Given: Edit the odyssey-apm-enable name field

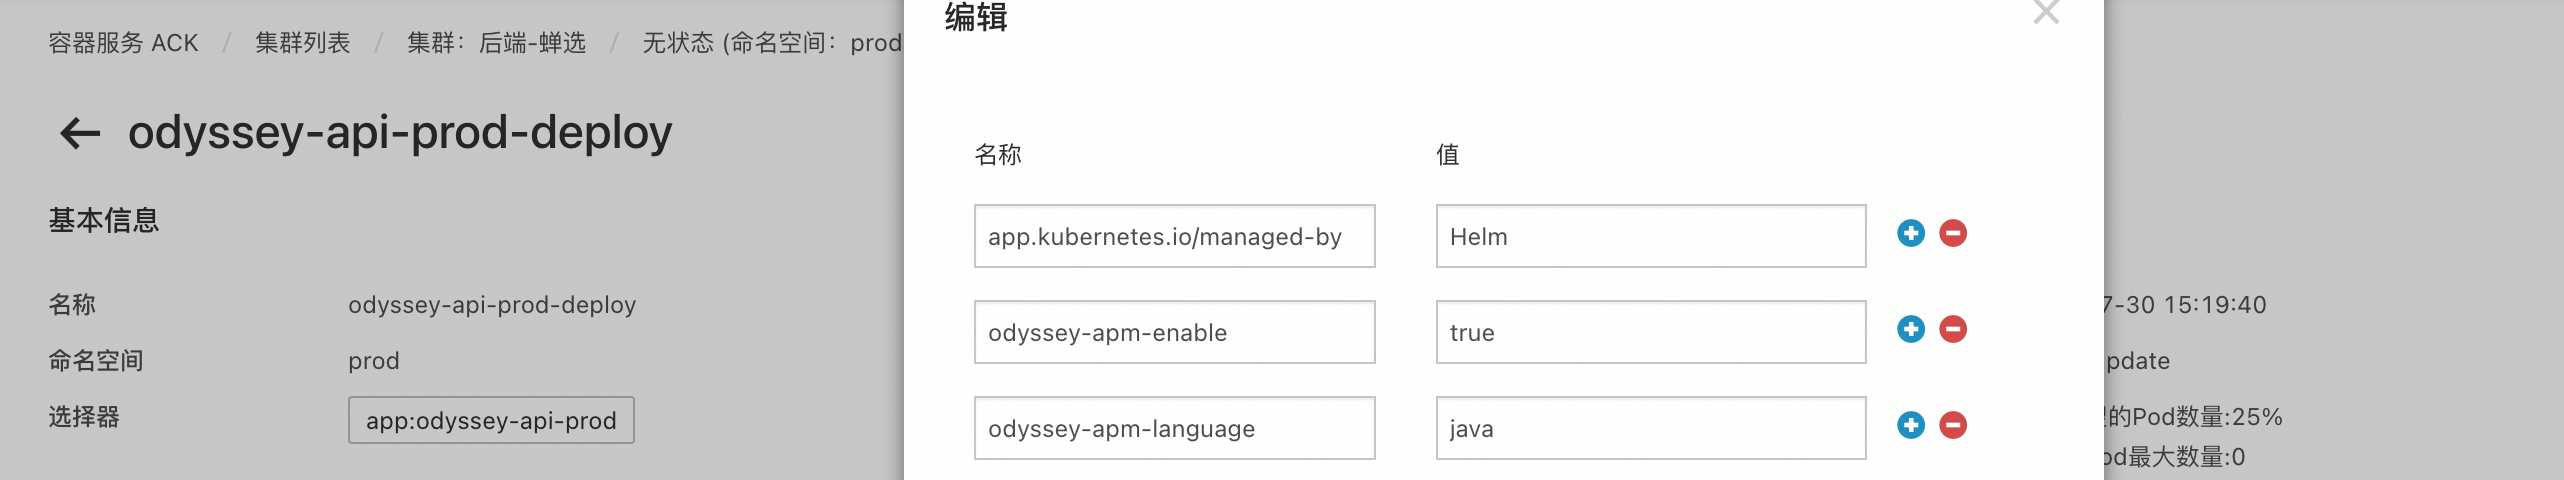Looking at the screenshot, I should coord(1175,332).
